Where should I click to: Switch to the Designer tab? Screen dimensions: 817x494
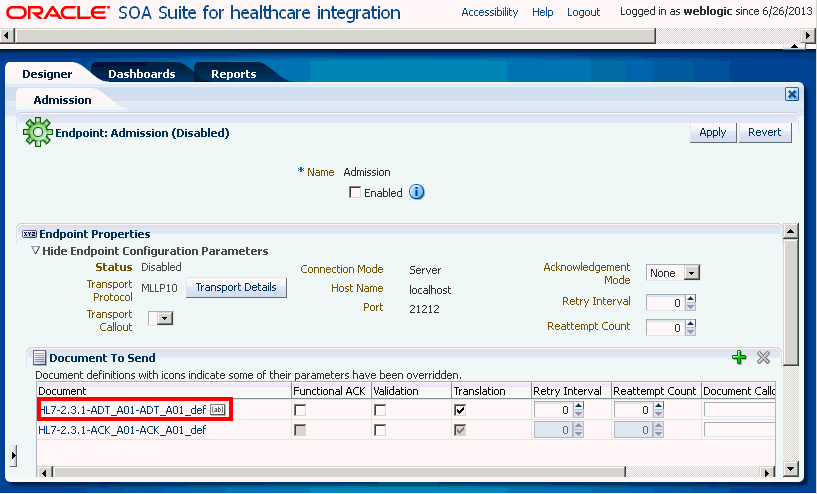click(47, 74)
